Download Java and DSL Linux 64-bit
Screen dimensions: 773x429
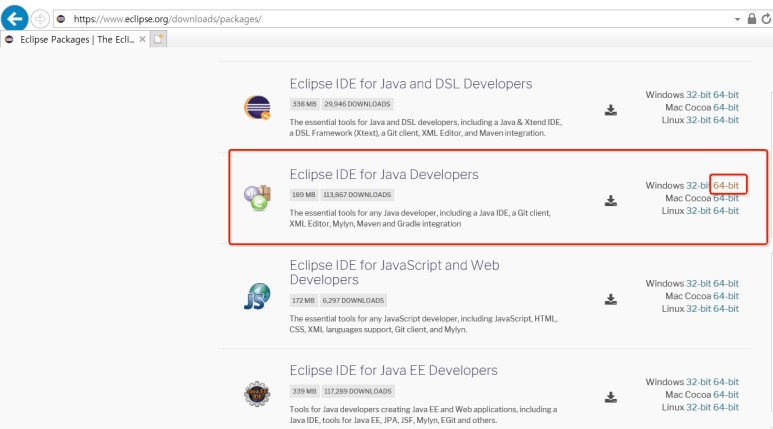726,120
